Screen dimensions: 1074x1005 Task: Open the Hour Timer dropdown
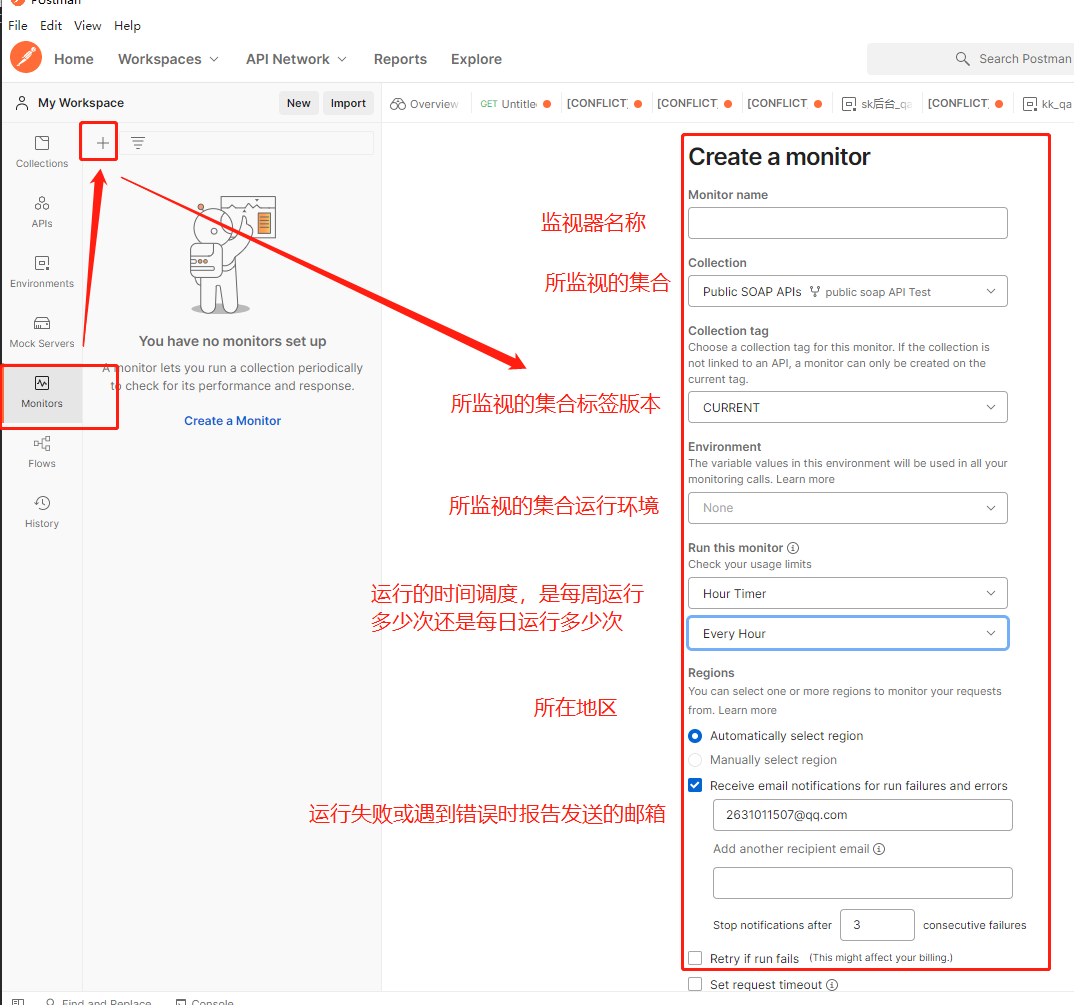(x=847, y=593)
